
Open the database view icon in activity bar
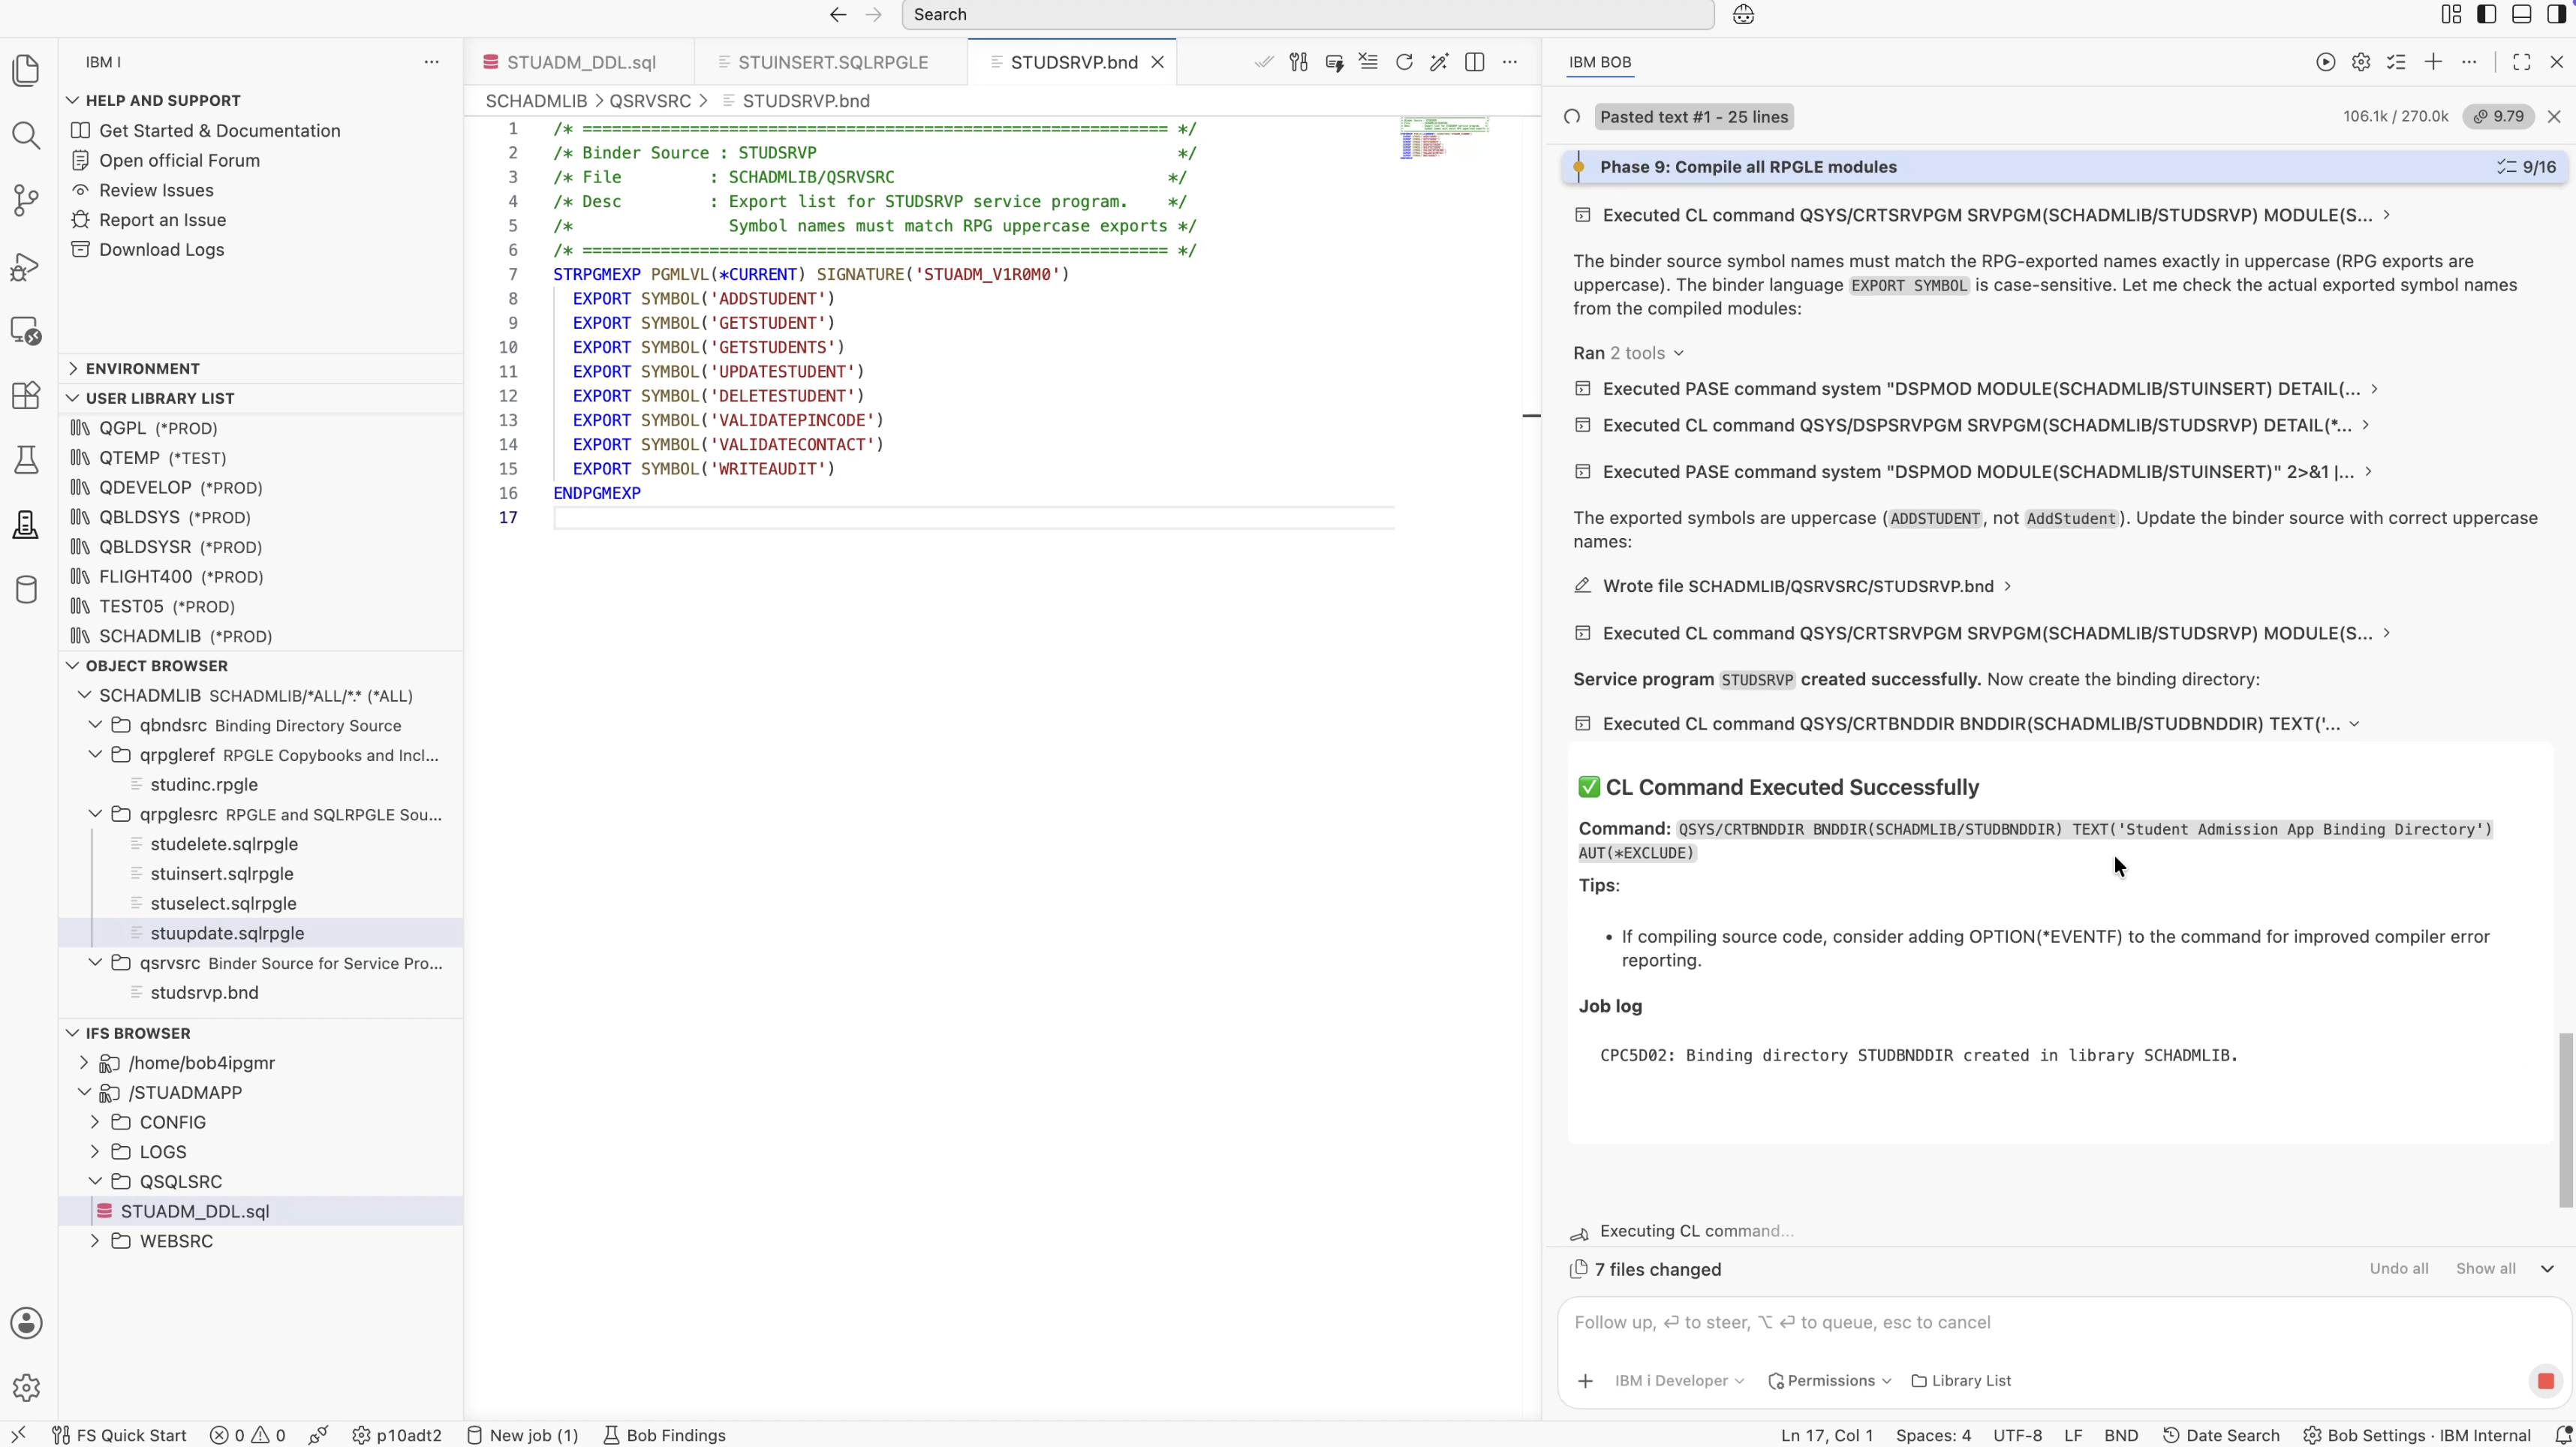tap(27, 590)
